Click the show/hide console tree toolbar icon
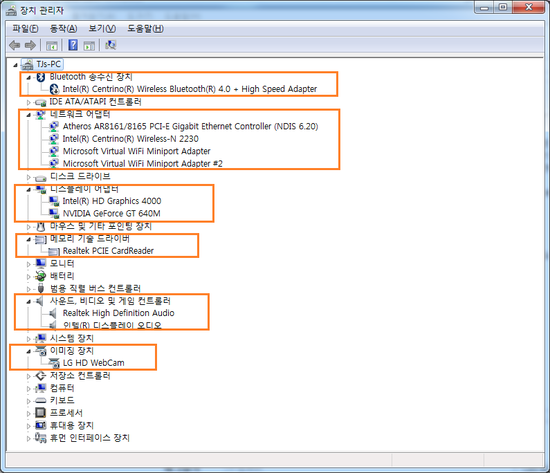Image resolution: width=550 pixels, height=473 pixels. tap(52, 46)
